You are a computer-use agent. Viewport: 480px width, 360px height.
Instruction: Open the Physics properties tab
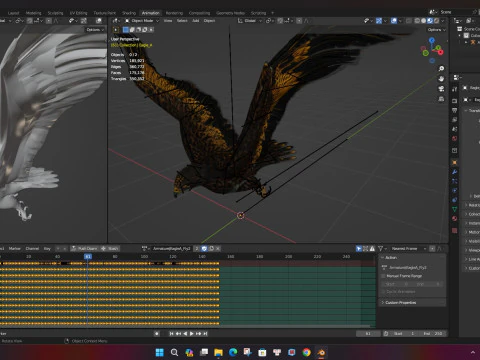tap(455, 191)
